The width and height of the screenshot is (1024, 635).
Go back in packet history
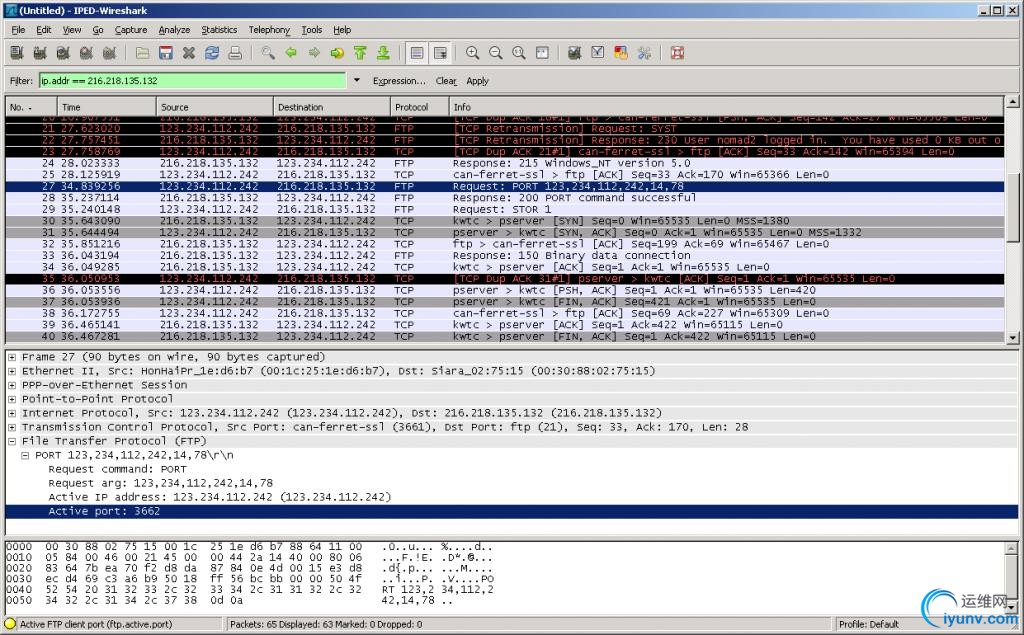291,53
